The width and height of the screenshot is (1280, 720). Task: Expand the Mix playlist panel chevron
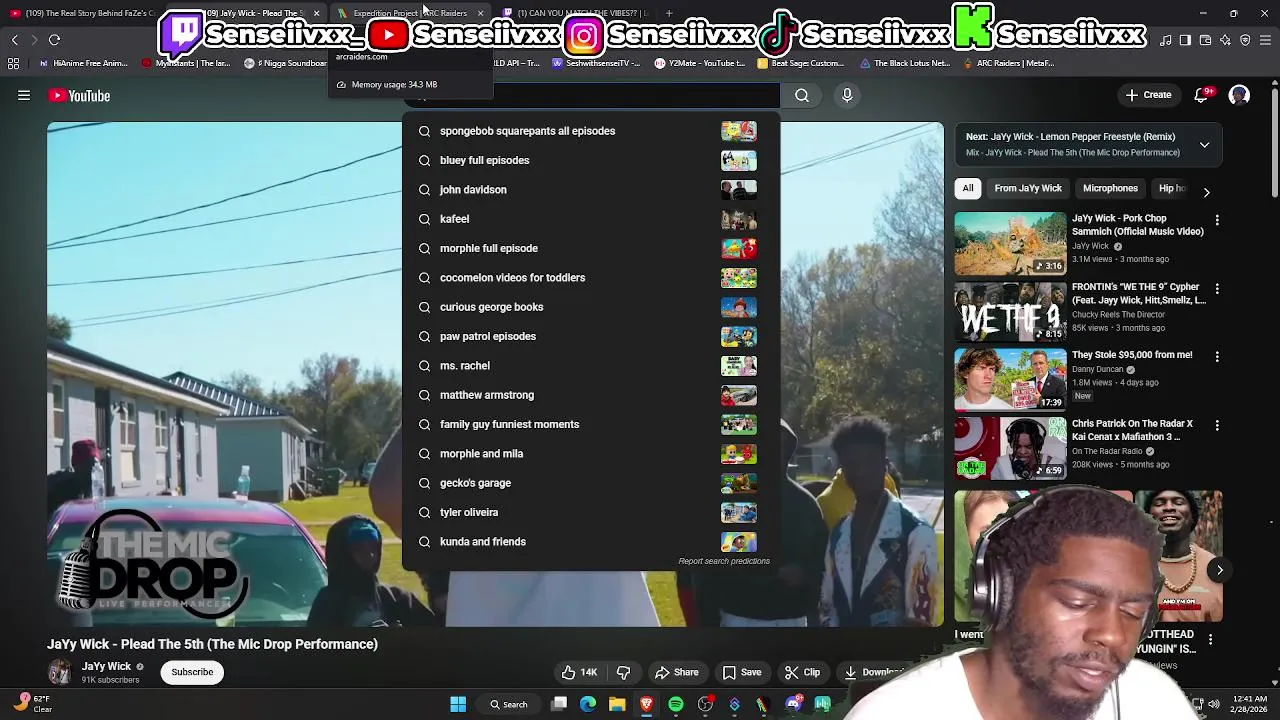[x=1204, y=145]
